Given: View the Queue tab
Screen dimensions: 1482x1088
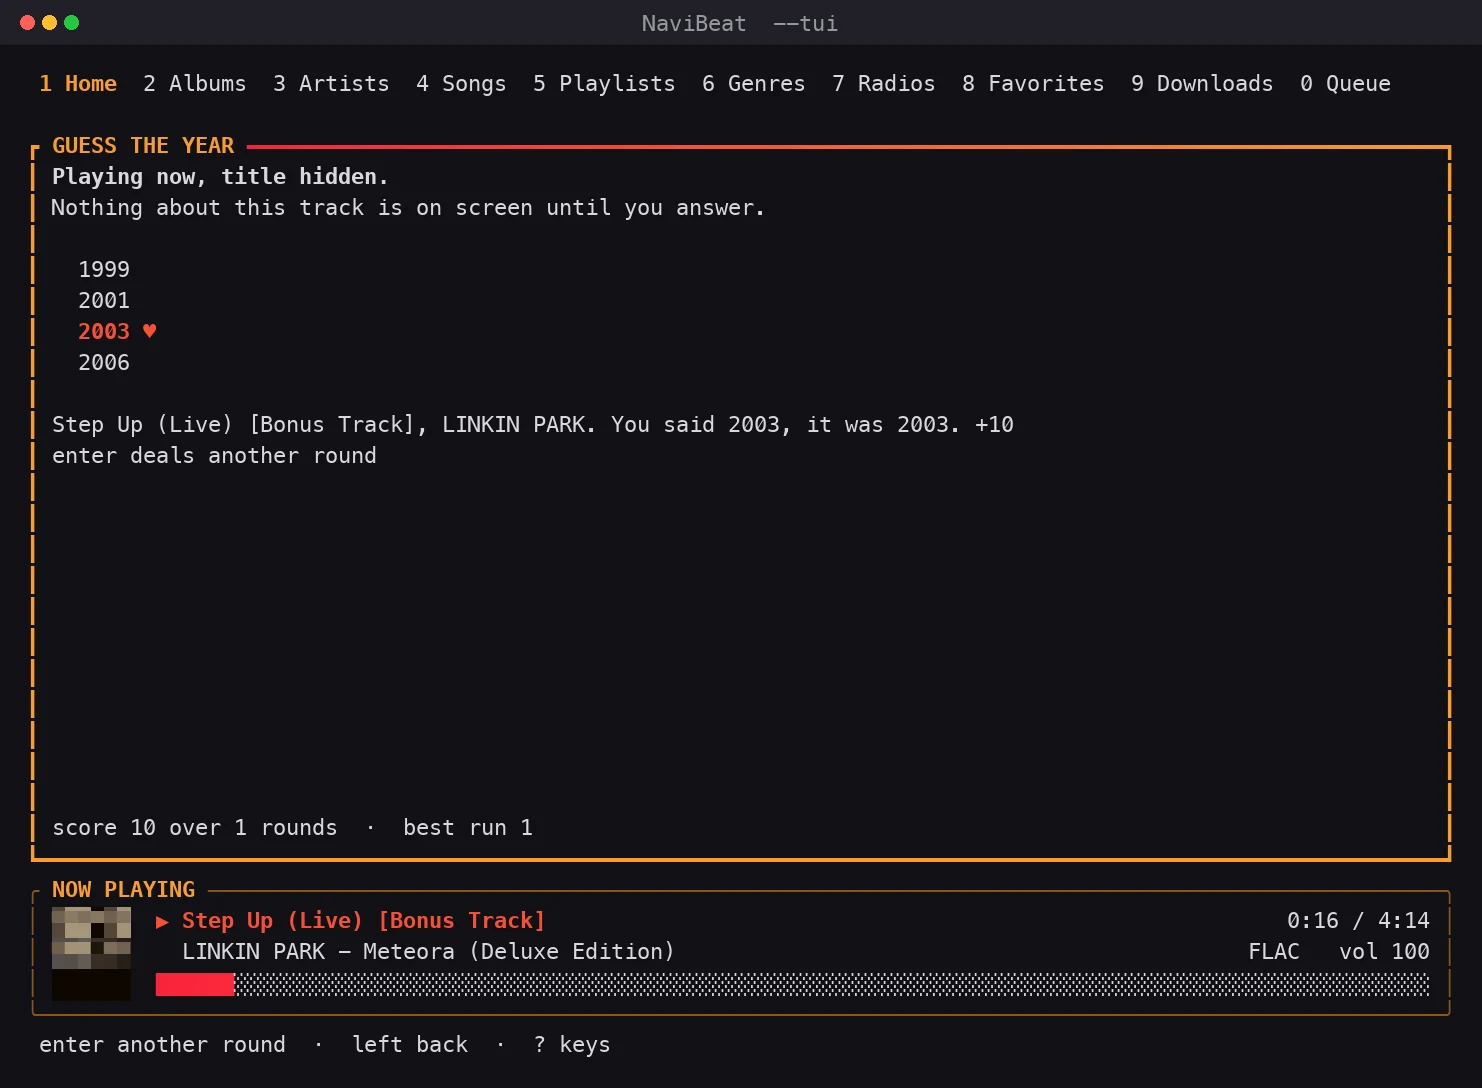Looking at the screenshot, I should point(1345,84).
